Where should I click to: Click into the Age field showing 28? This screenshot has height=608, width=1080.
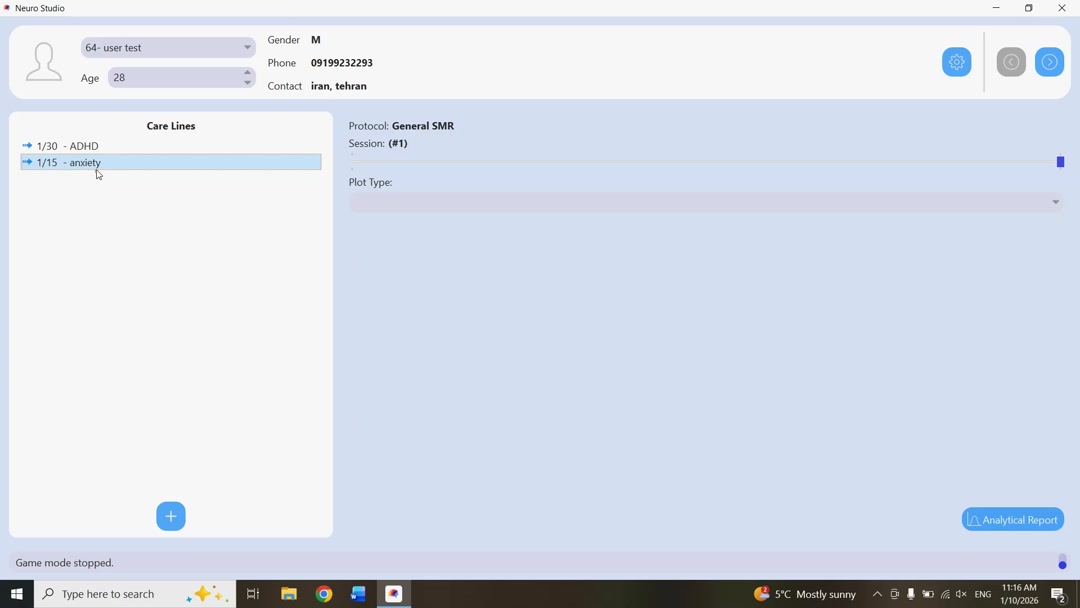point(174,78)
